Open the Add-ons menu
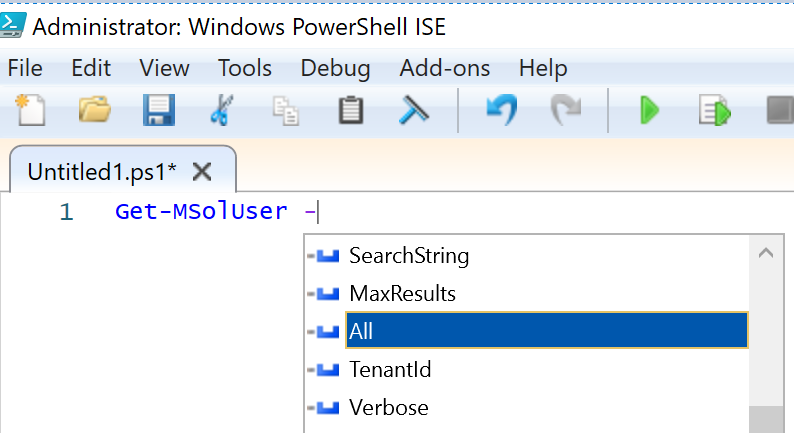 445,68
